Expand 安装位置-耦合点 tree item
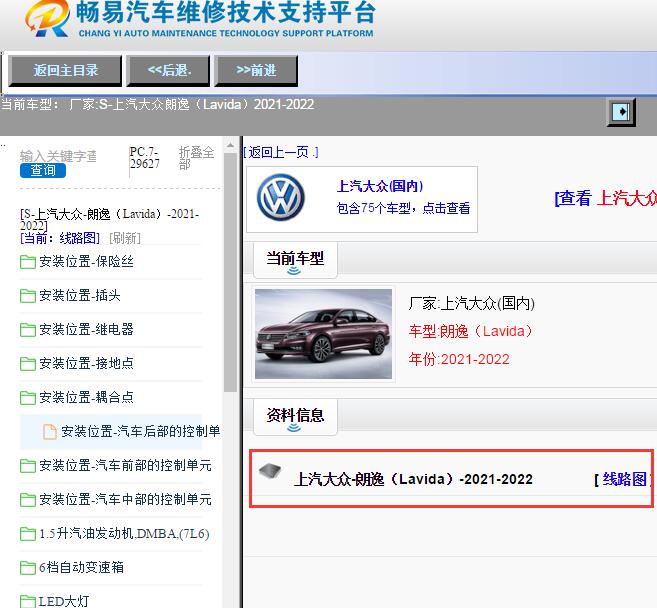Viewport: 657px width, 608px height. (x=86, y=397)
